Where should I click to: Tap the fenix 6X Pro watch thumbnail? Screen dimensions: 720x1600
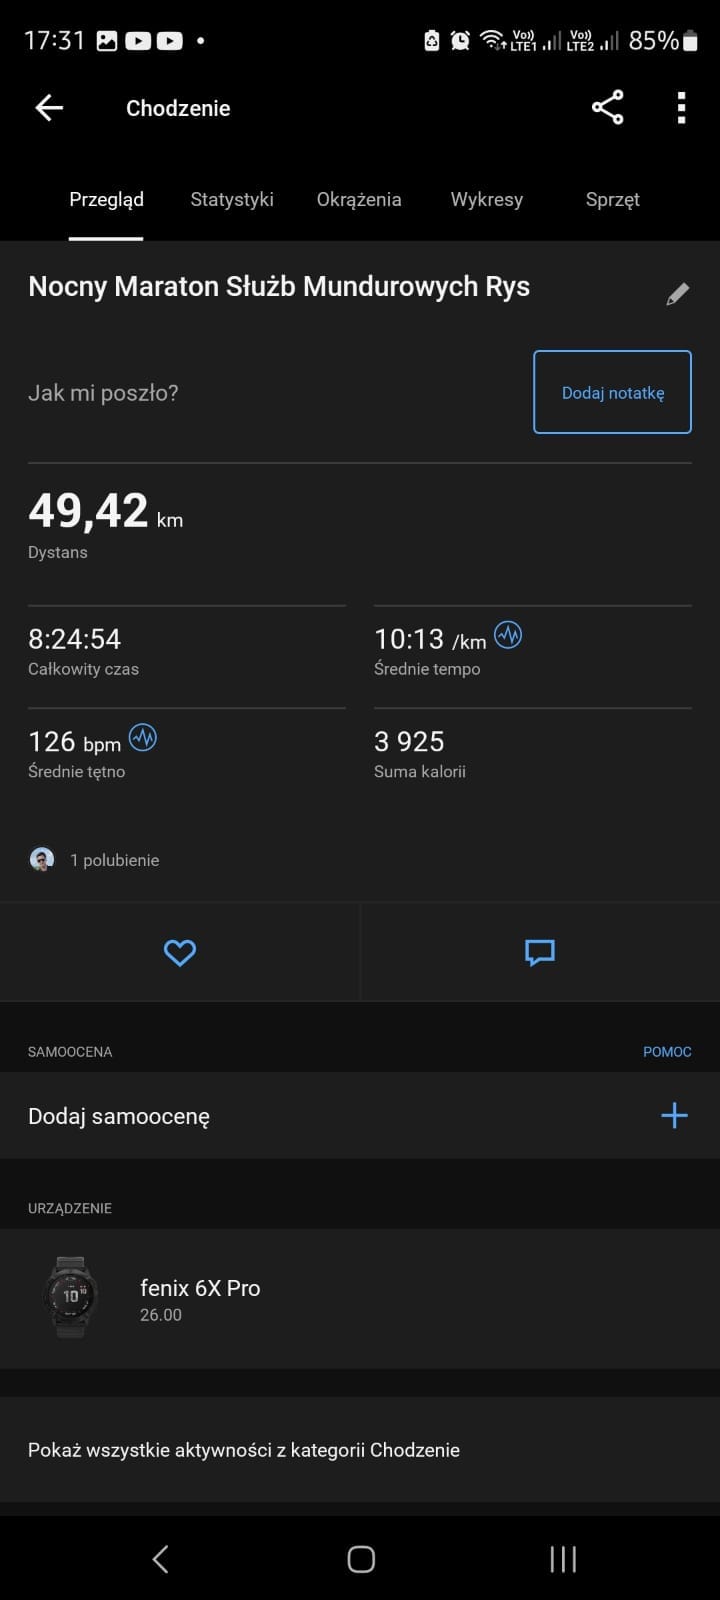71,1297
